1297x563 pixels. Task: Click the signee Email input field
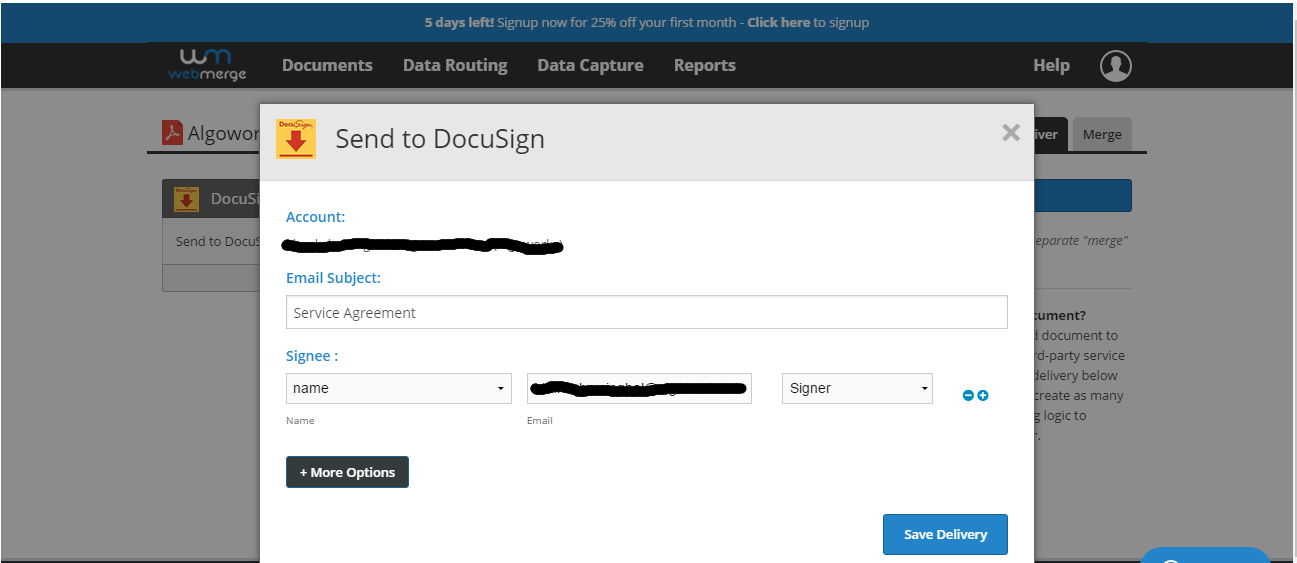(639, 388)
